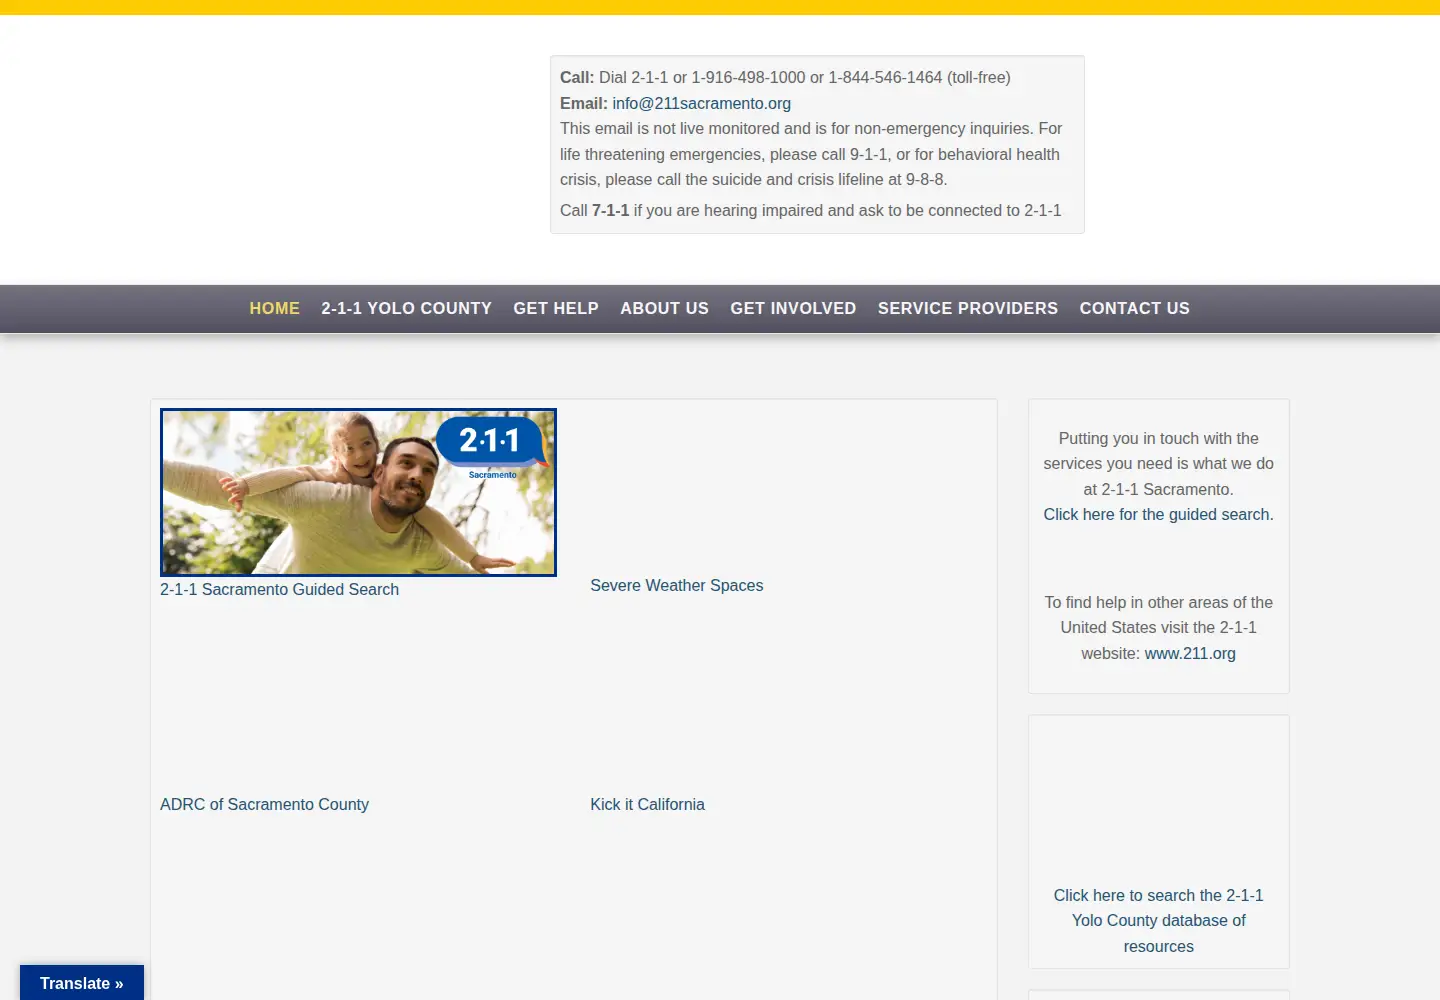The height and width of the screenshot is (1000, 1440).
Task: Open the Severe Weather Spaces link
Action: tap(676, 586)
